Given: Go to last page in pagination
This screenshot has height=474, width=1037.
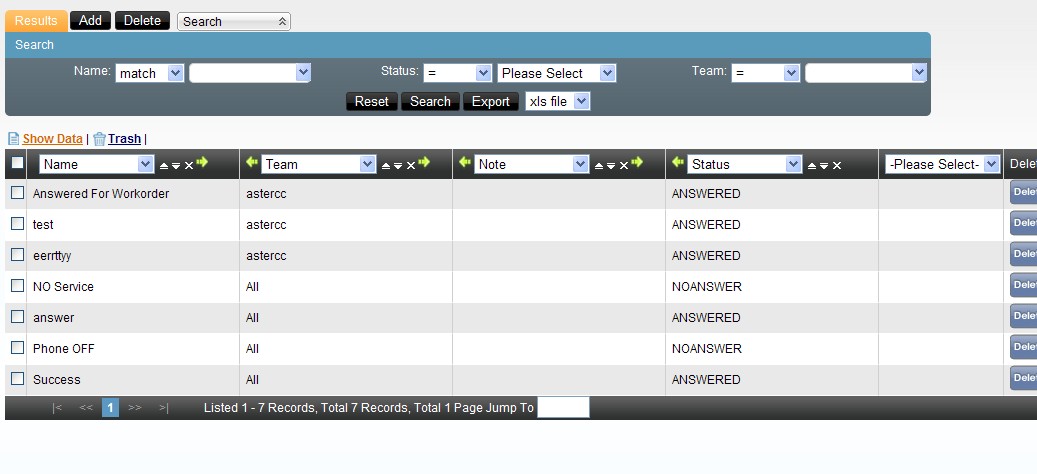Looking at the screenshot, I should (163, 408).
